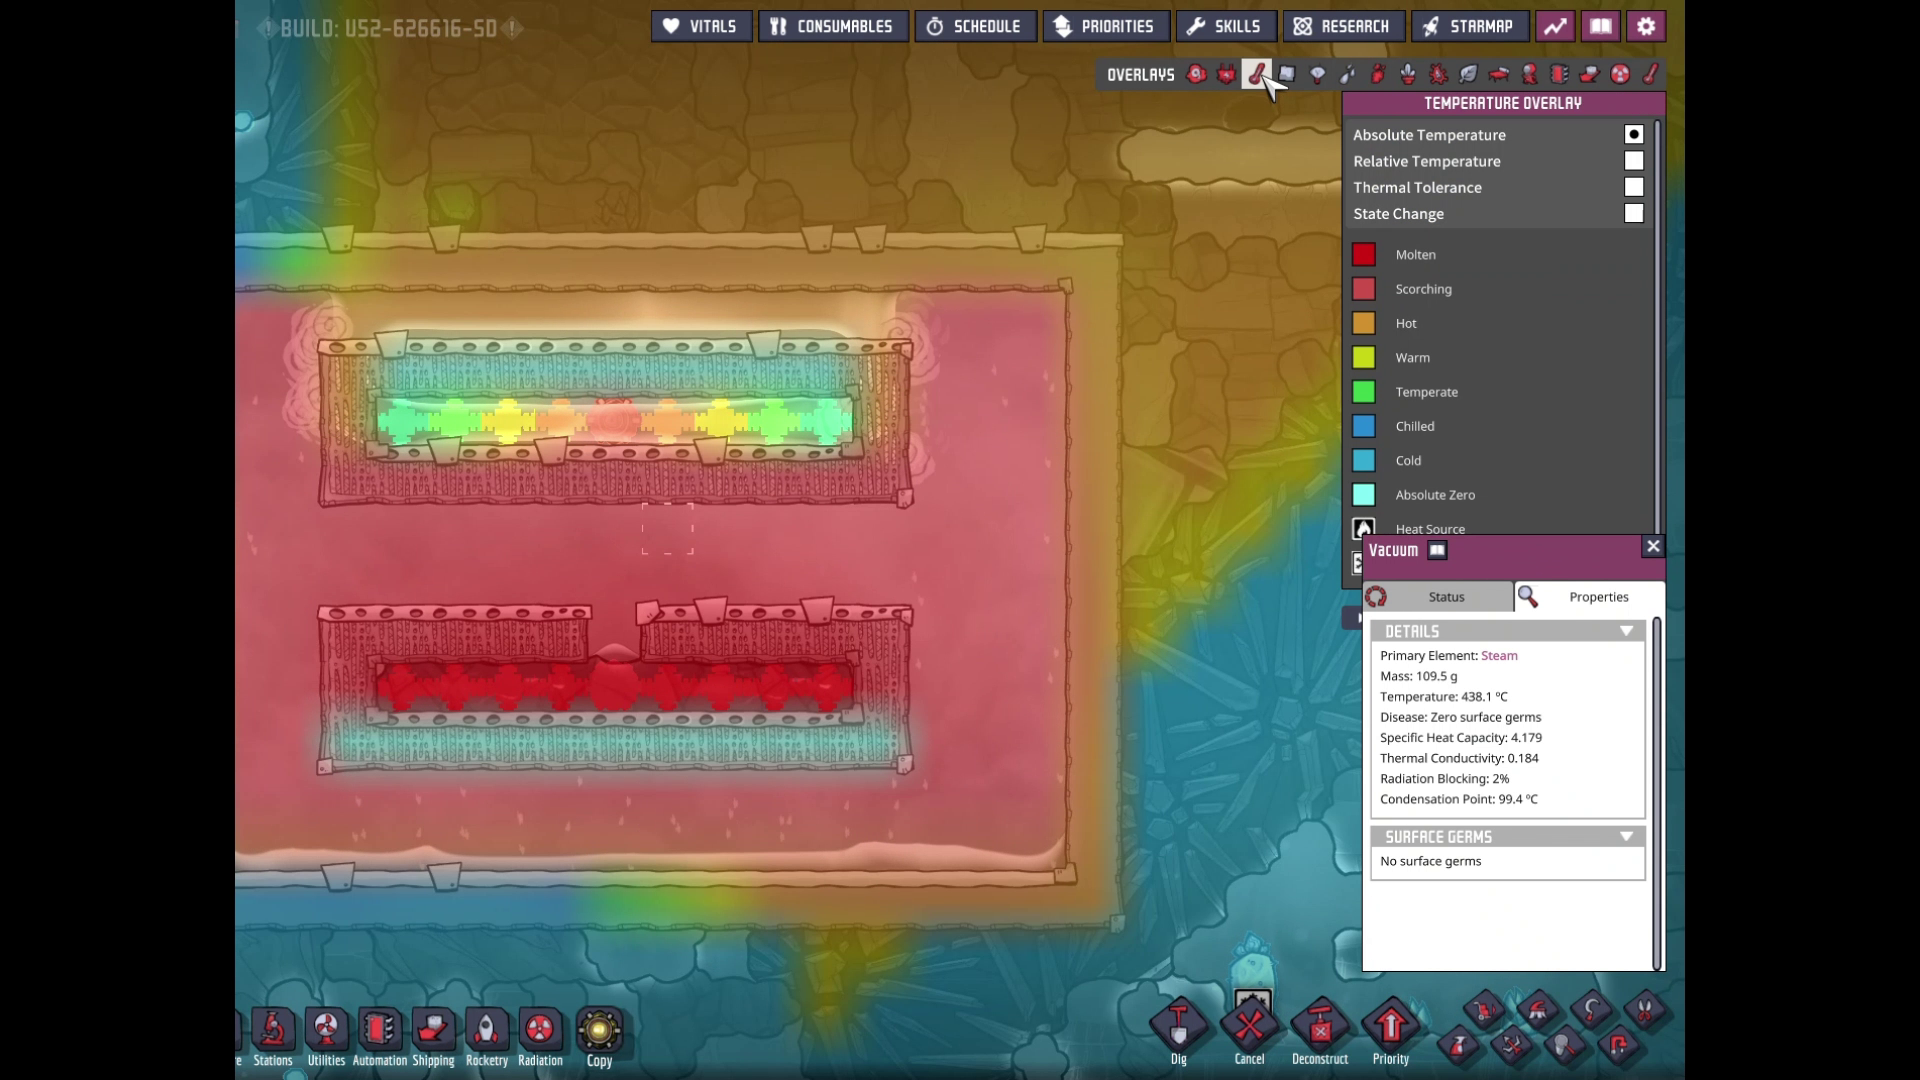This screenshot has width=1920, height=1080.
Task: Open the database book icon in top bar
Action: (1601, 26)
